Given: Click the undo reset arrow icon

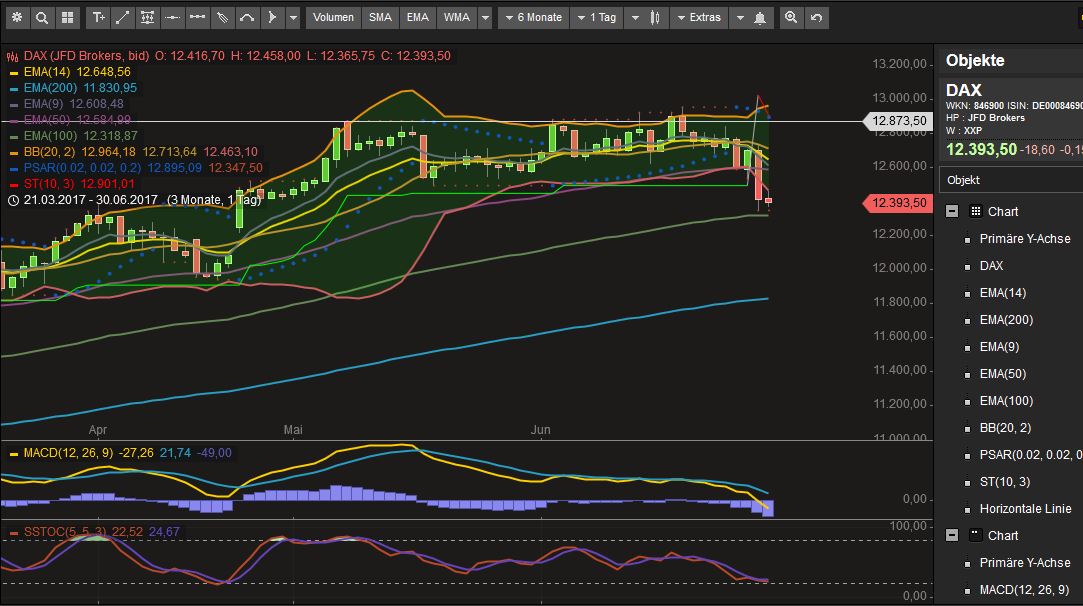Looking at the screenshot, I should (x=816, y=17).
